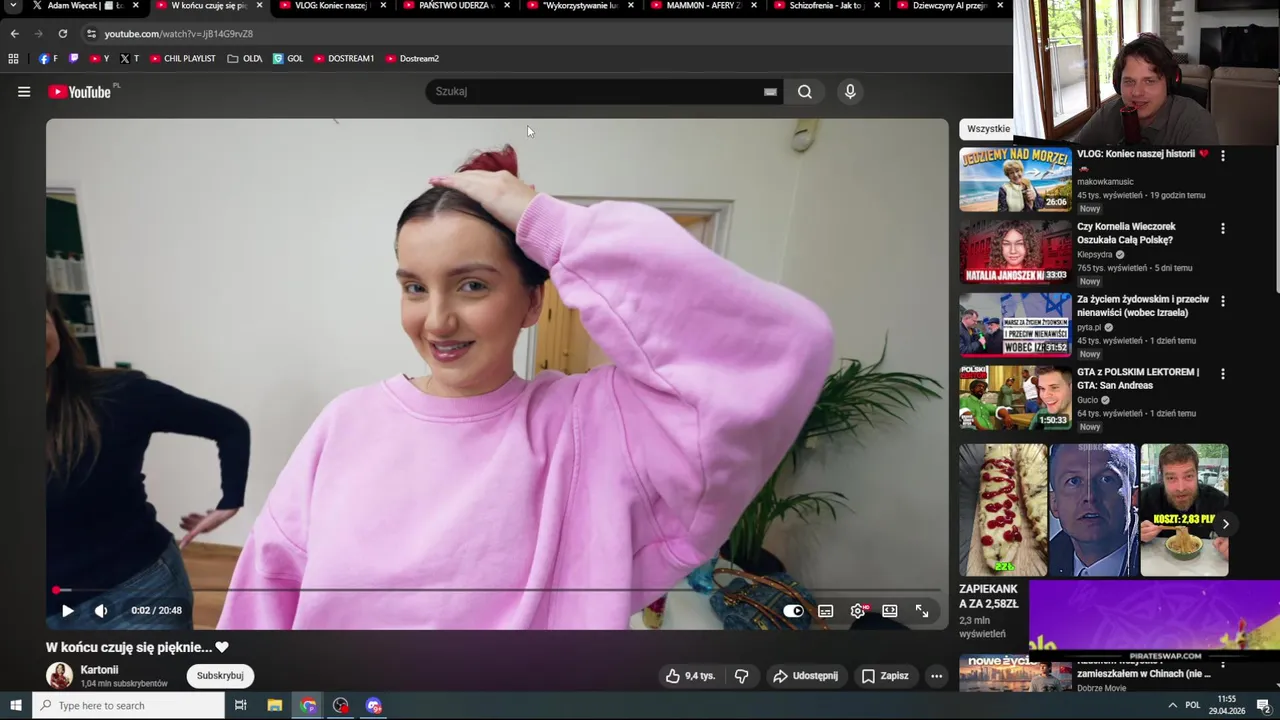This screenshot has width=1280, height=720.
Task: Open the Kartonii channel avatar
Action: point(60,676)
